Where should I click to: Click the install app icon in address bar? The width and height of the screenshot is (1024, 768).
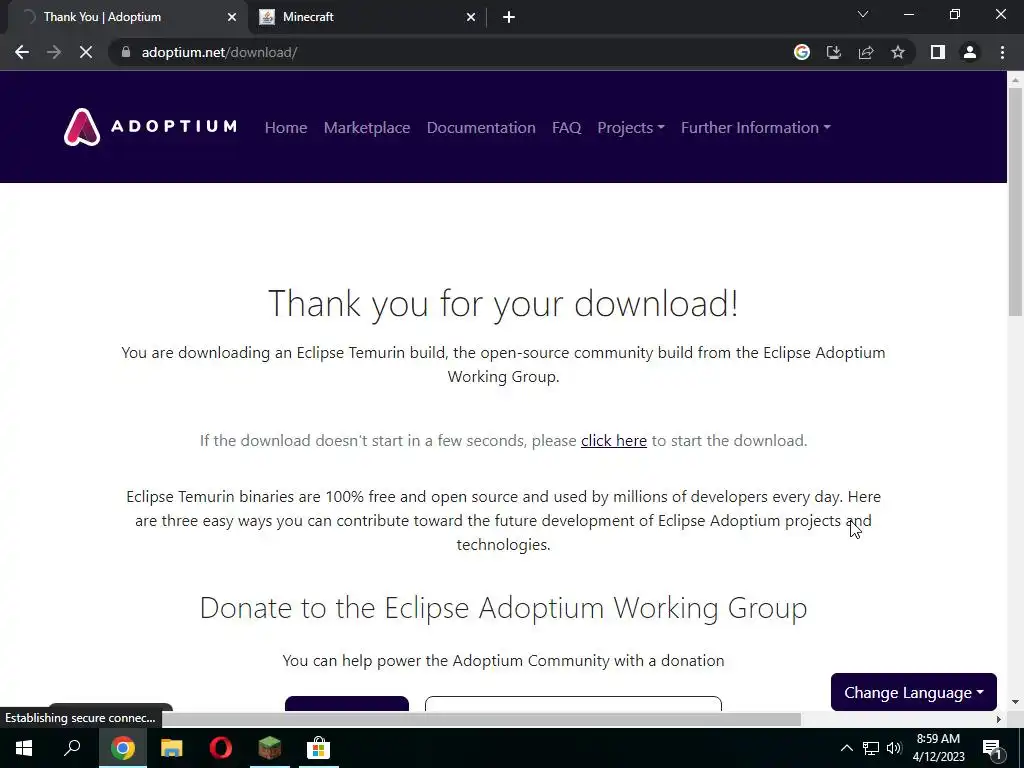point(834,52)
